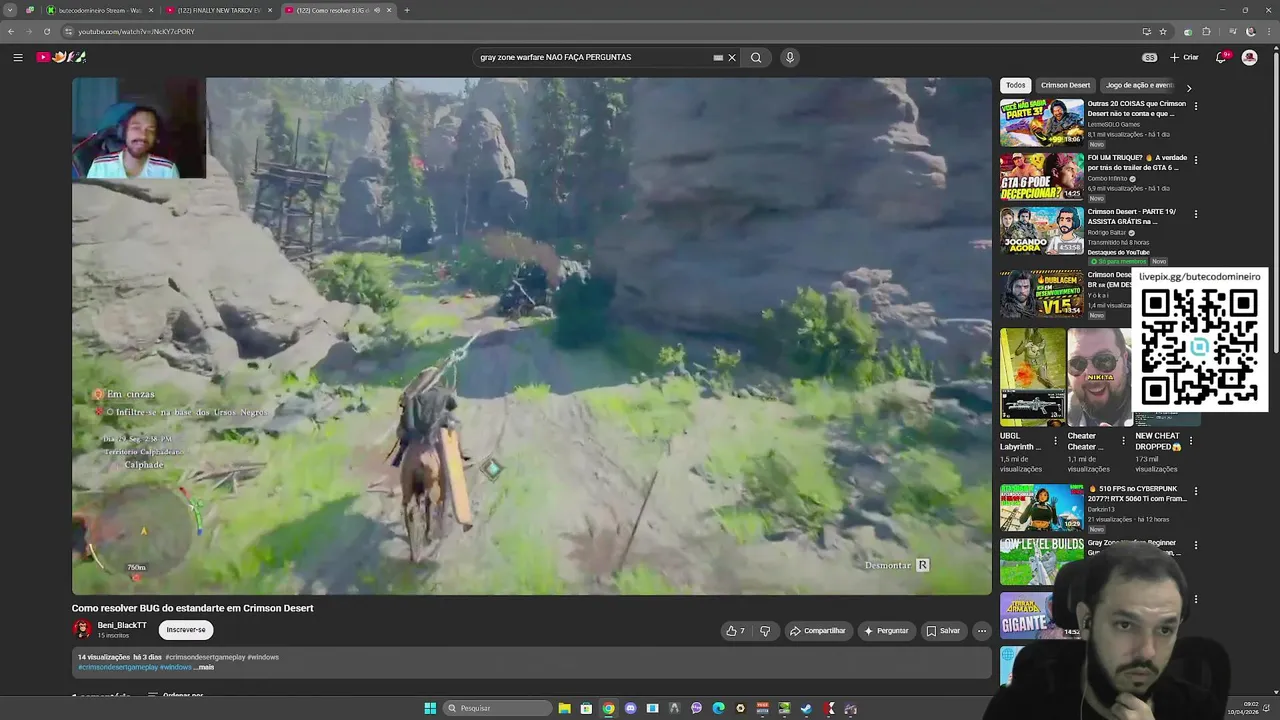Open Chrome profile avatar
Viewport: 1280px width, 720px height.
point(1250,31)
